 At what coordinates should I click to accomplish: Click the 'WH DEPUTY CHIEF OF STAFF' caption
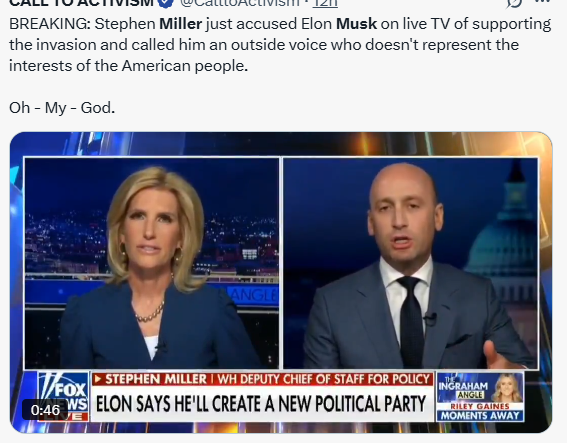coord(324,379)
